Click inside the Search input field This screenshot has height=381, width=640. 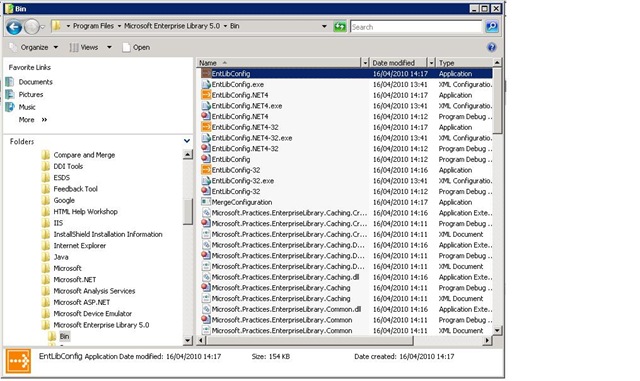[x=416, y=27]
